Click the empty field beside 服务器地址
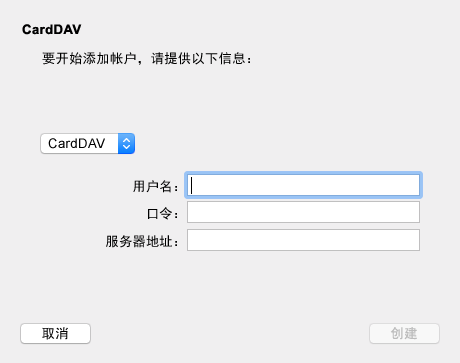This screenshot has height=363, width=460. coord(303,240)
